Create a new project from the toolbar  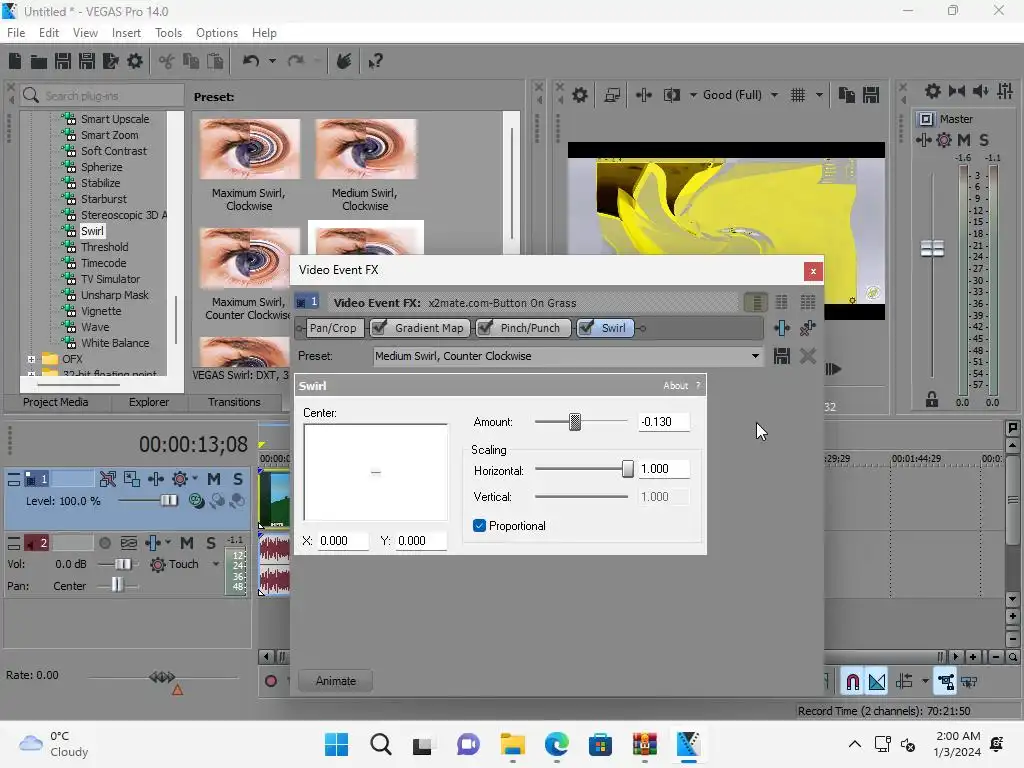click(x=15, y=61)
